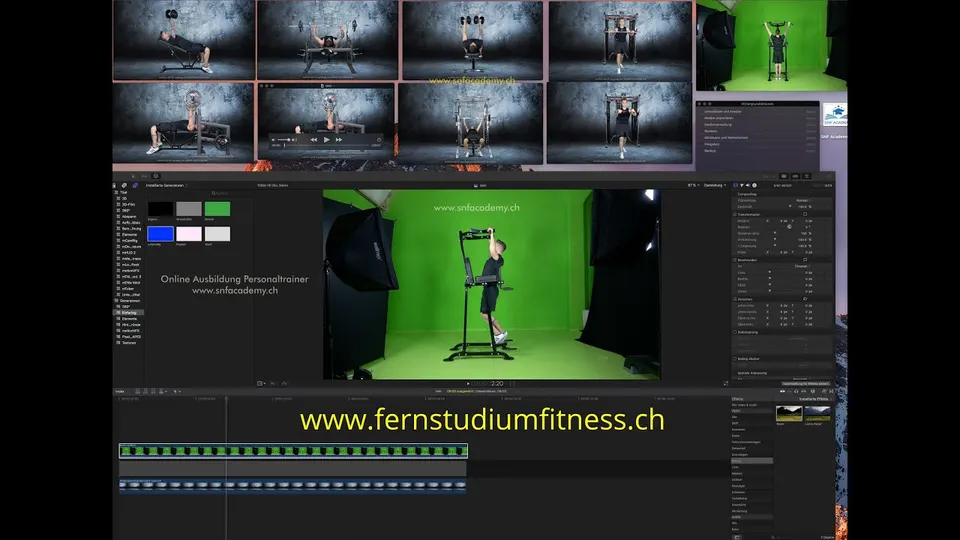960x540 pixels.
Task: Play the video in the QuickTime preview window
Action: pos(326,140)
